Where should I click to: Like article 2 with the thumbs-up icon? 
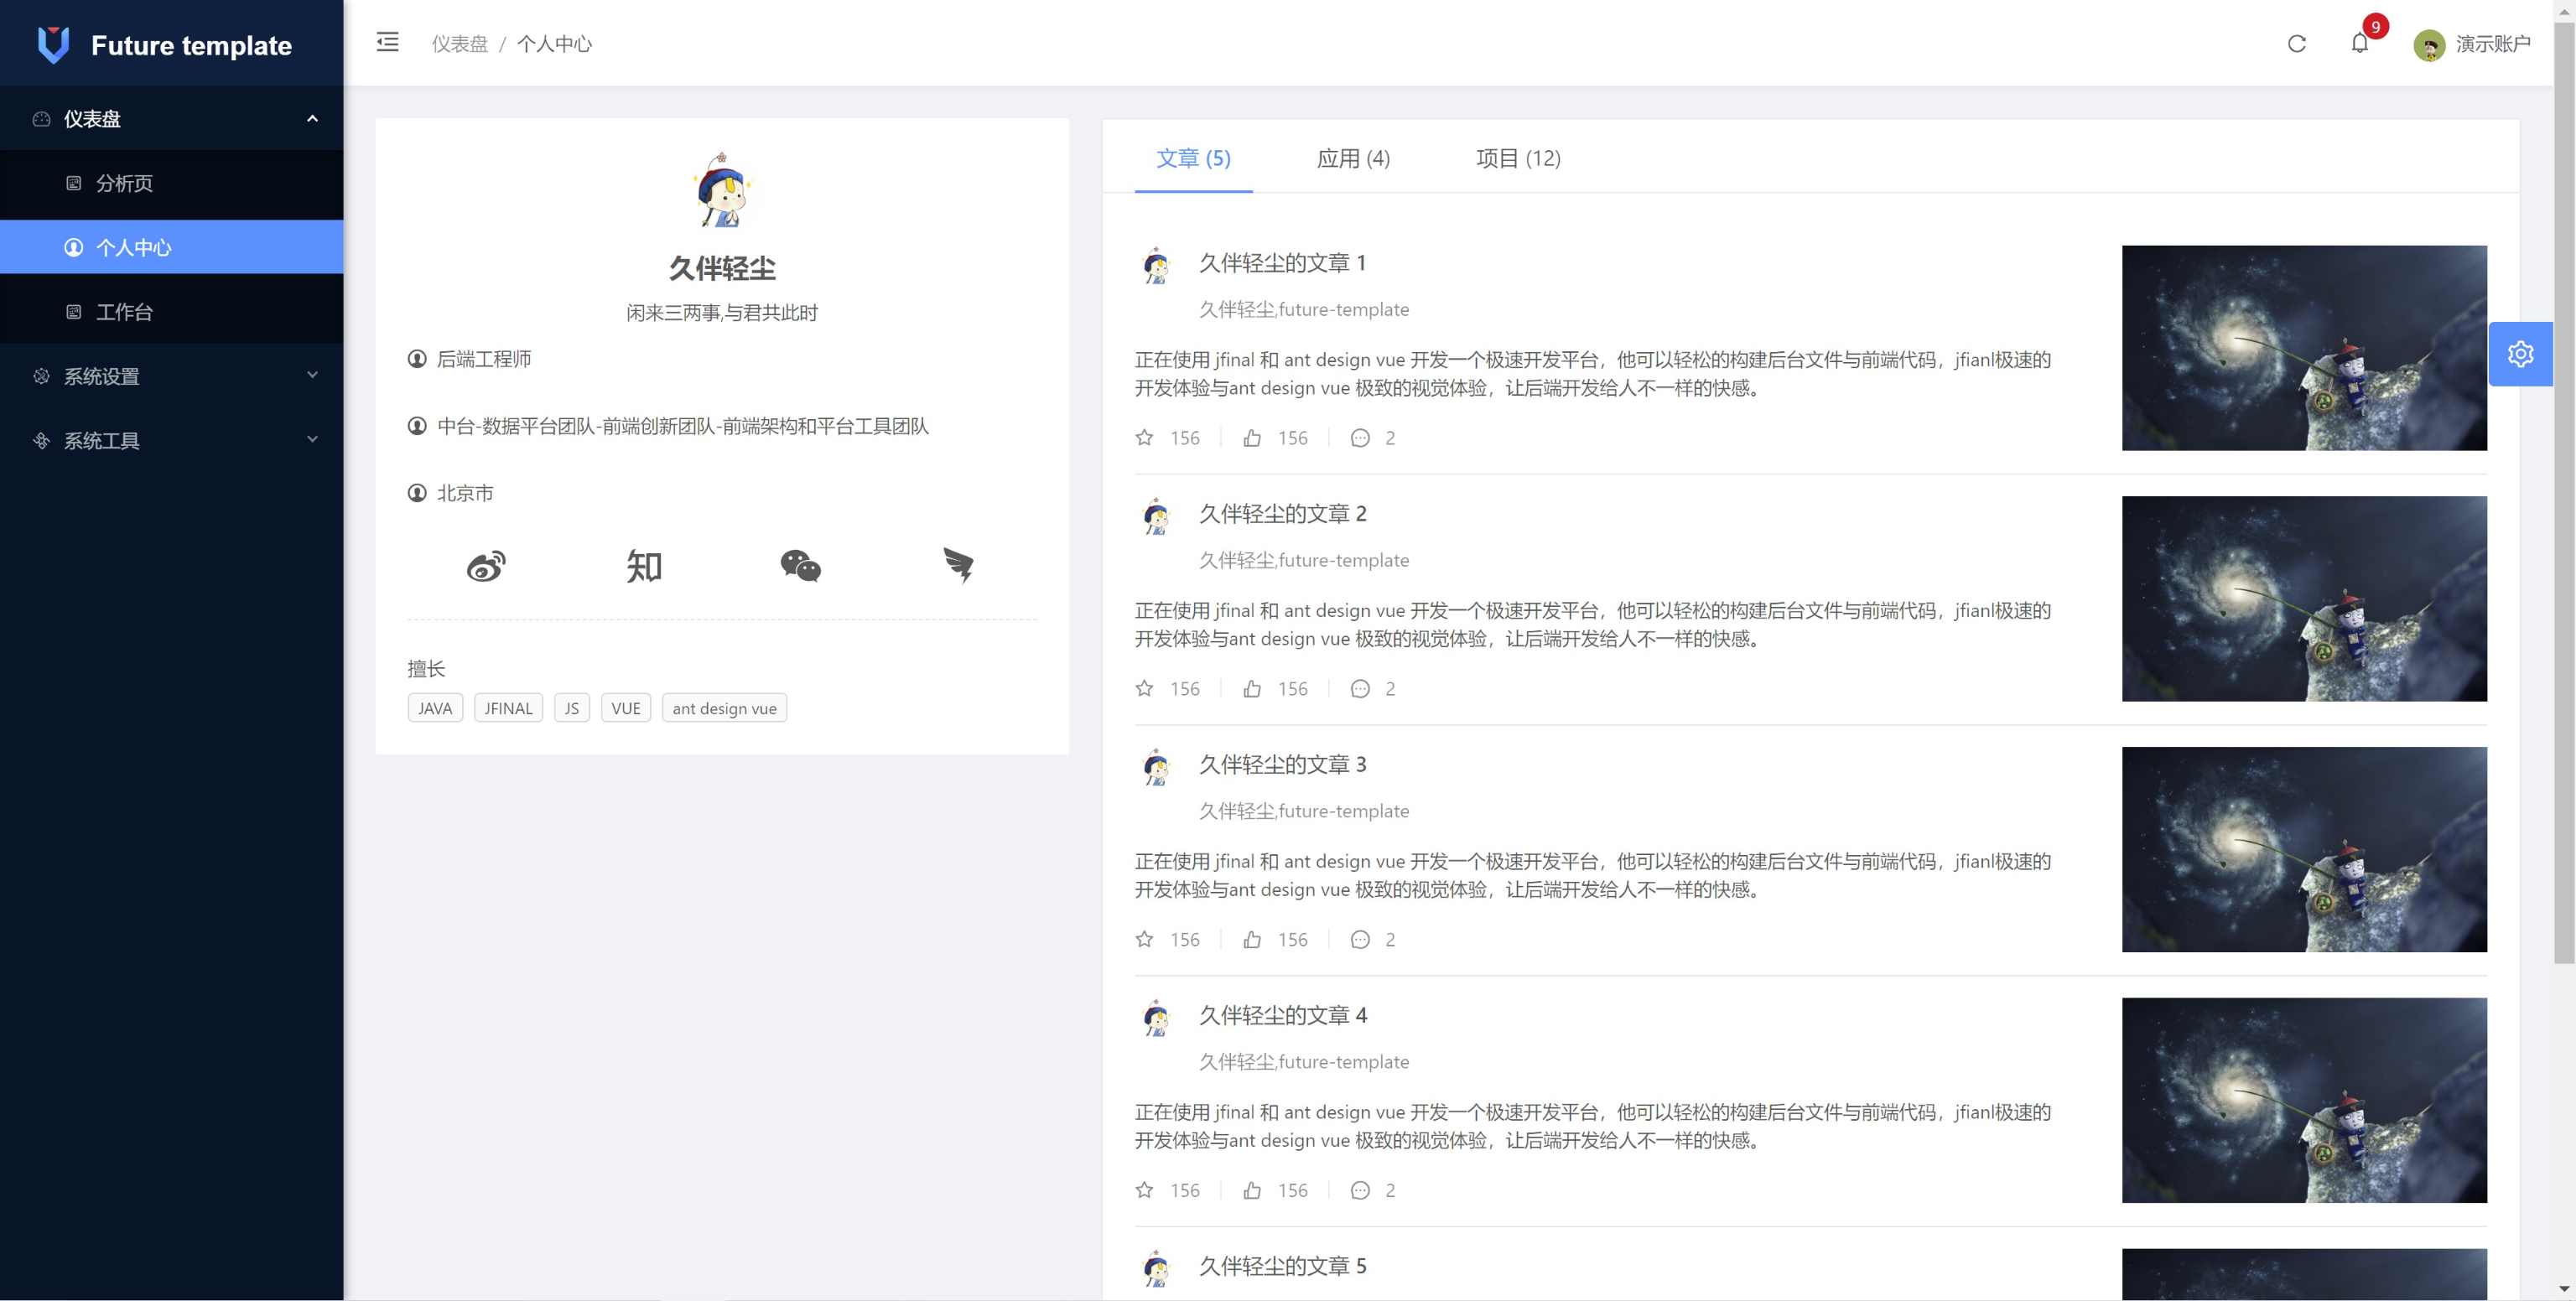pos(1252,689)
